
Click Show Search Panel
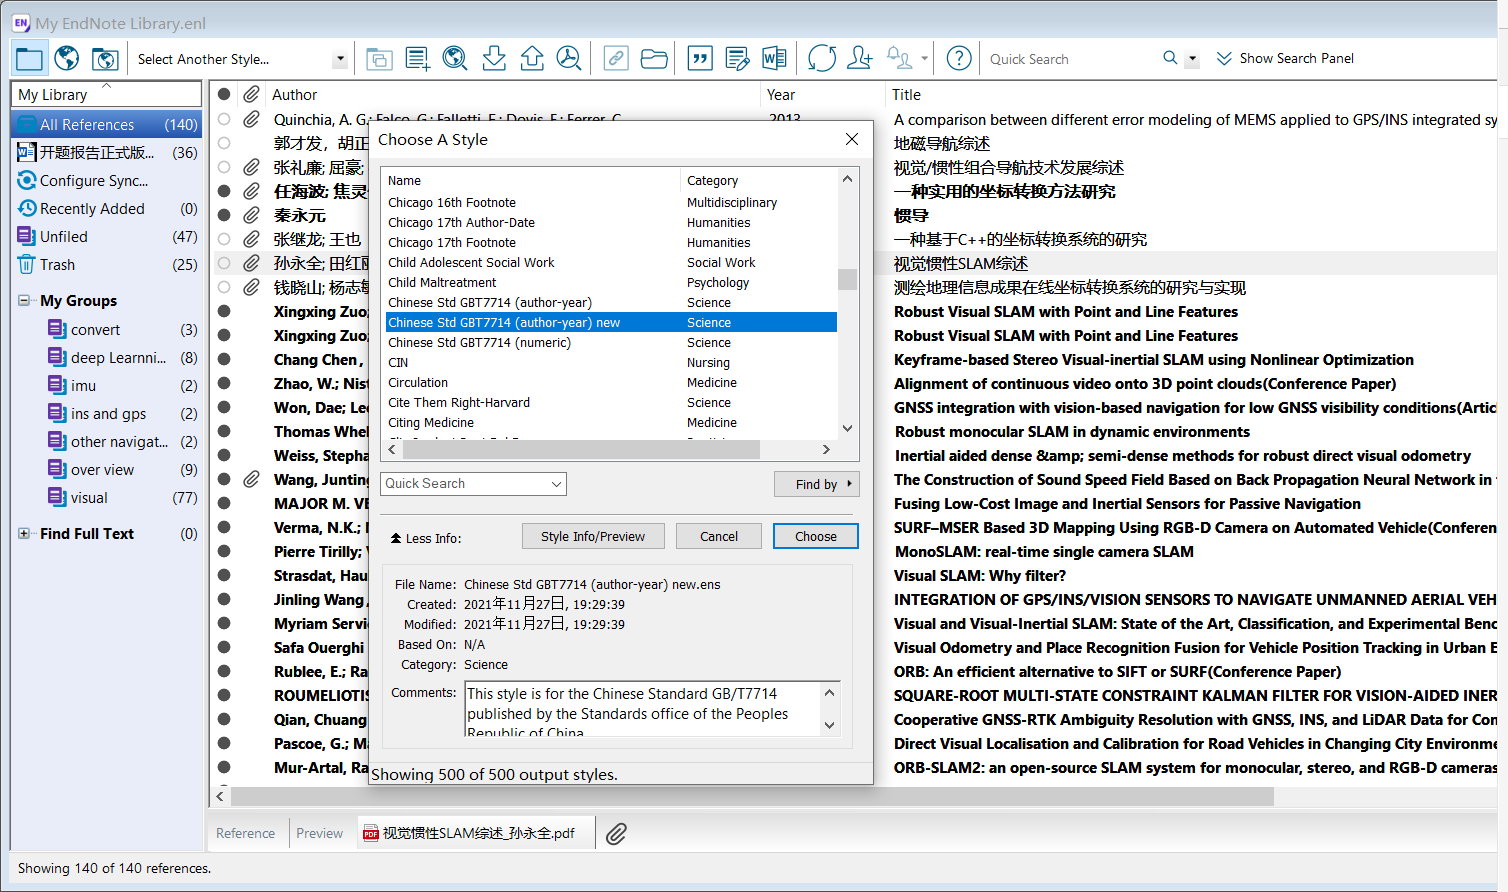pos(1285,58)
